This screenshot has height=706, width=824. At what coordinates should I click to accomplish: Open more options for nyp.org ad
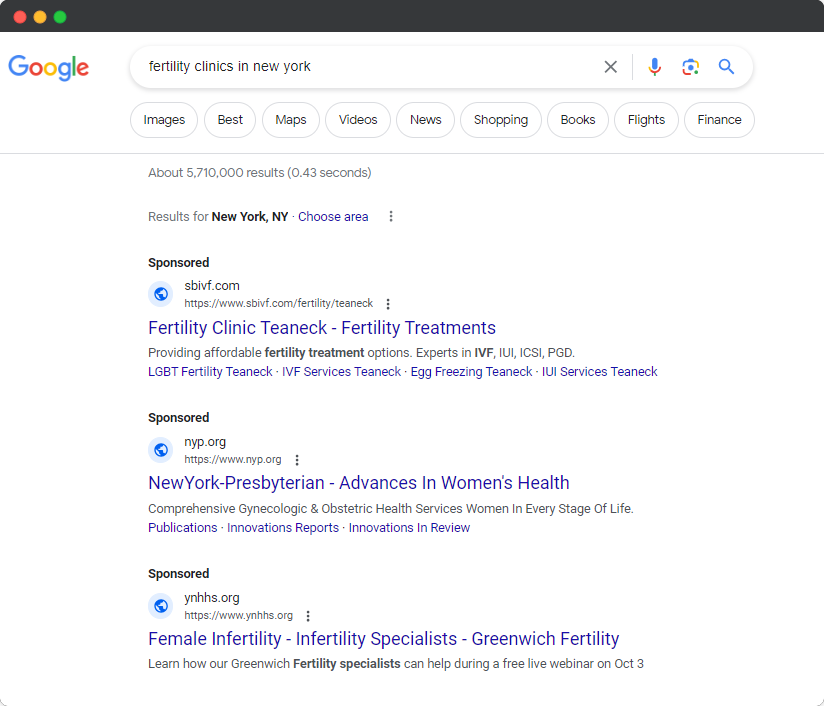tap(297, 460)
